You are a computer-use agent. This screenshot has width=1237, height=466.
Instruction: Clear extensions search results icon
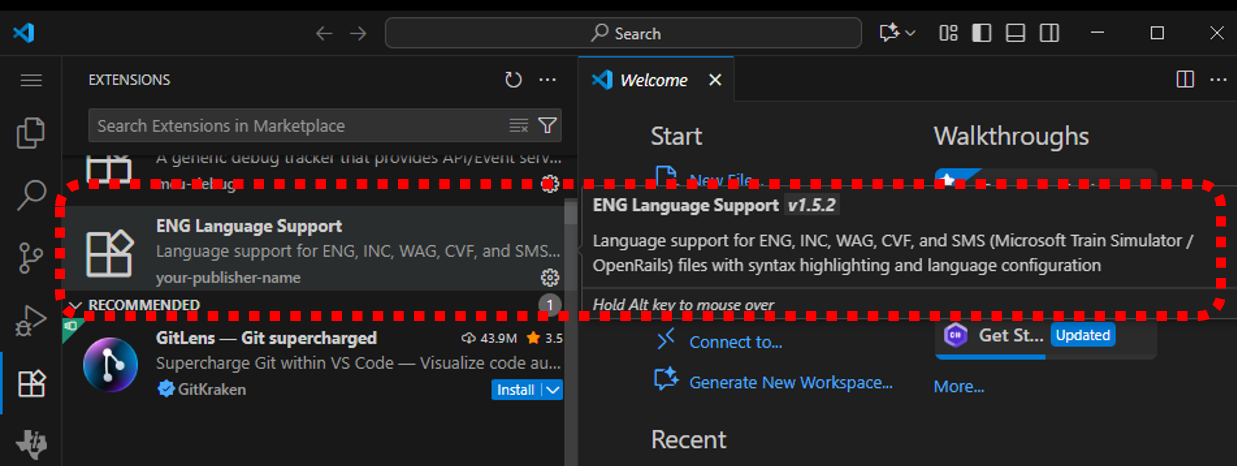(x=519, y=125)
